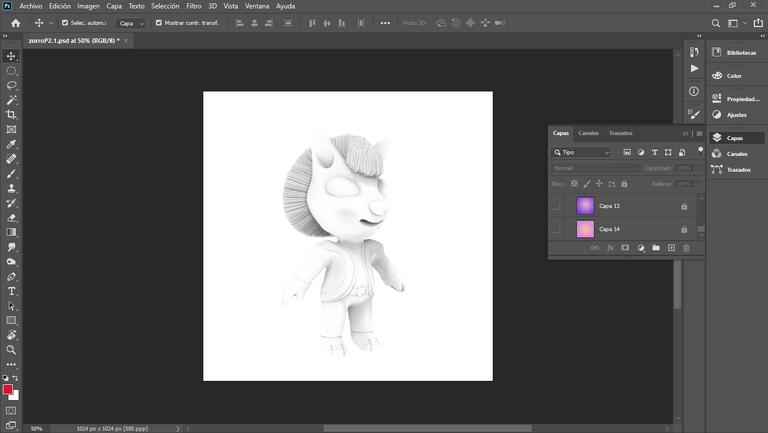
Task: Toggle layer filtering on/off switch
Action: coord(700,151)
